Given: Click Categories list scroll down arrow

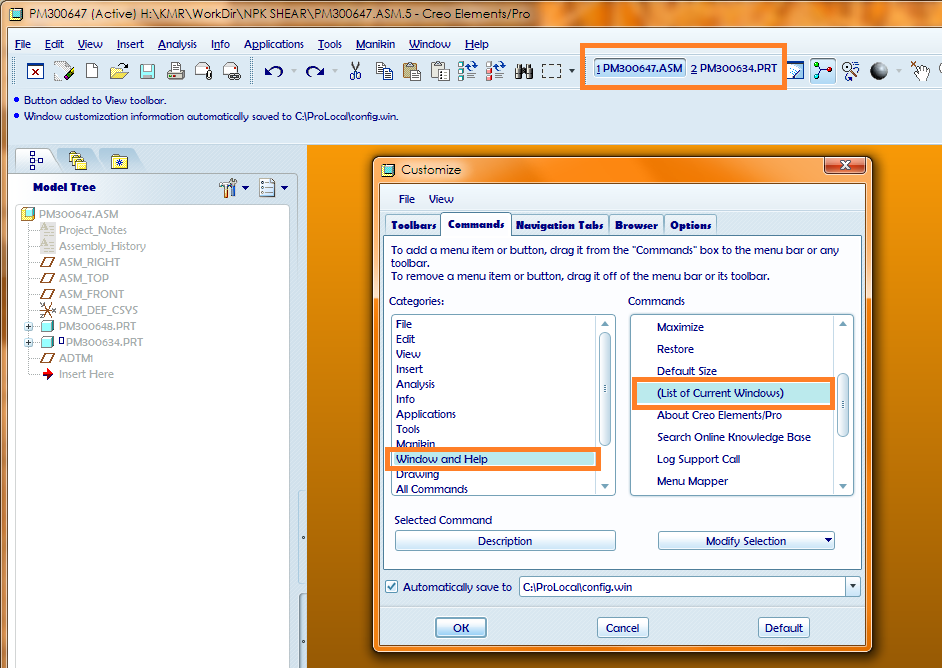Looking at the screenshot, I should point(605,487).
